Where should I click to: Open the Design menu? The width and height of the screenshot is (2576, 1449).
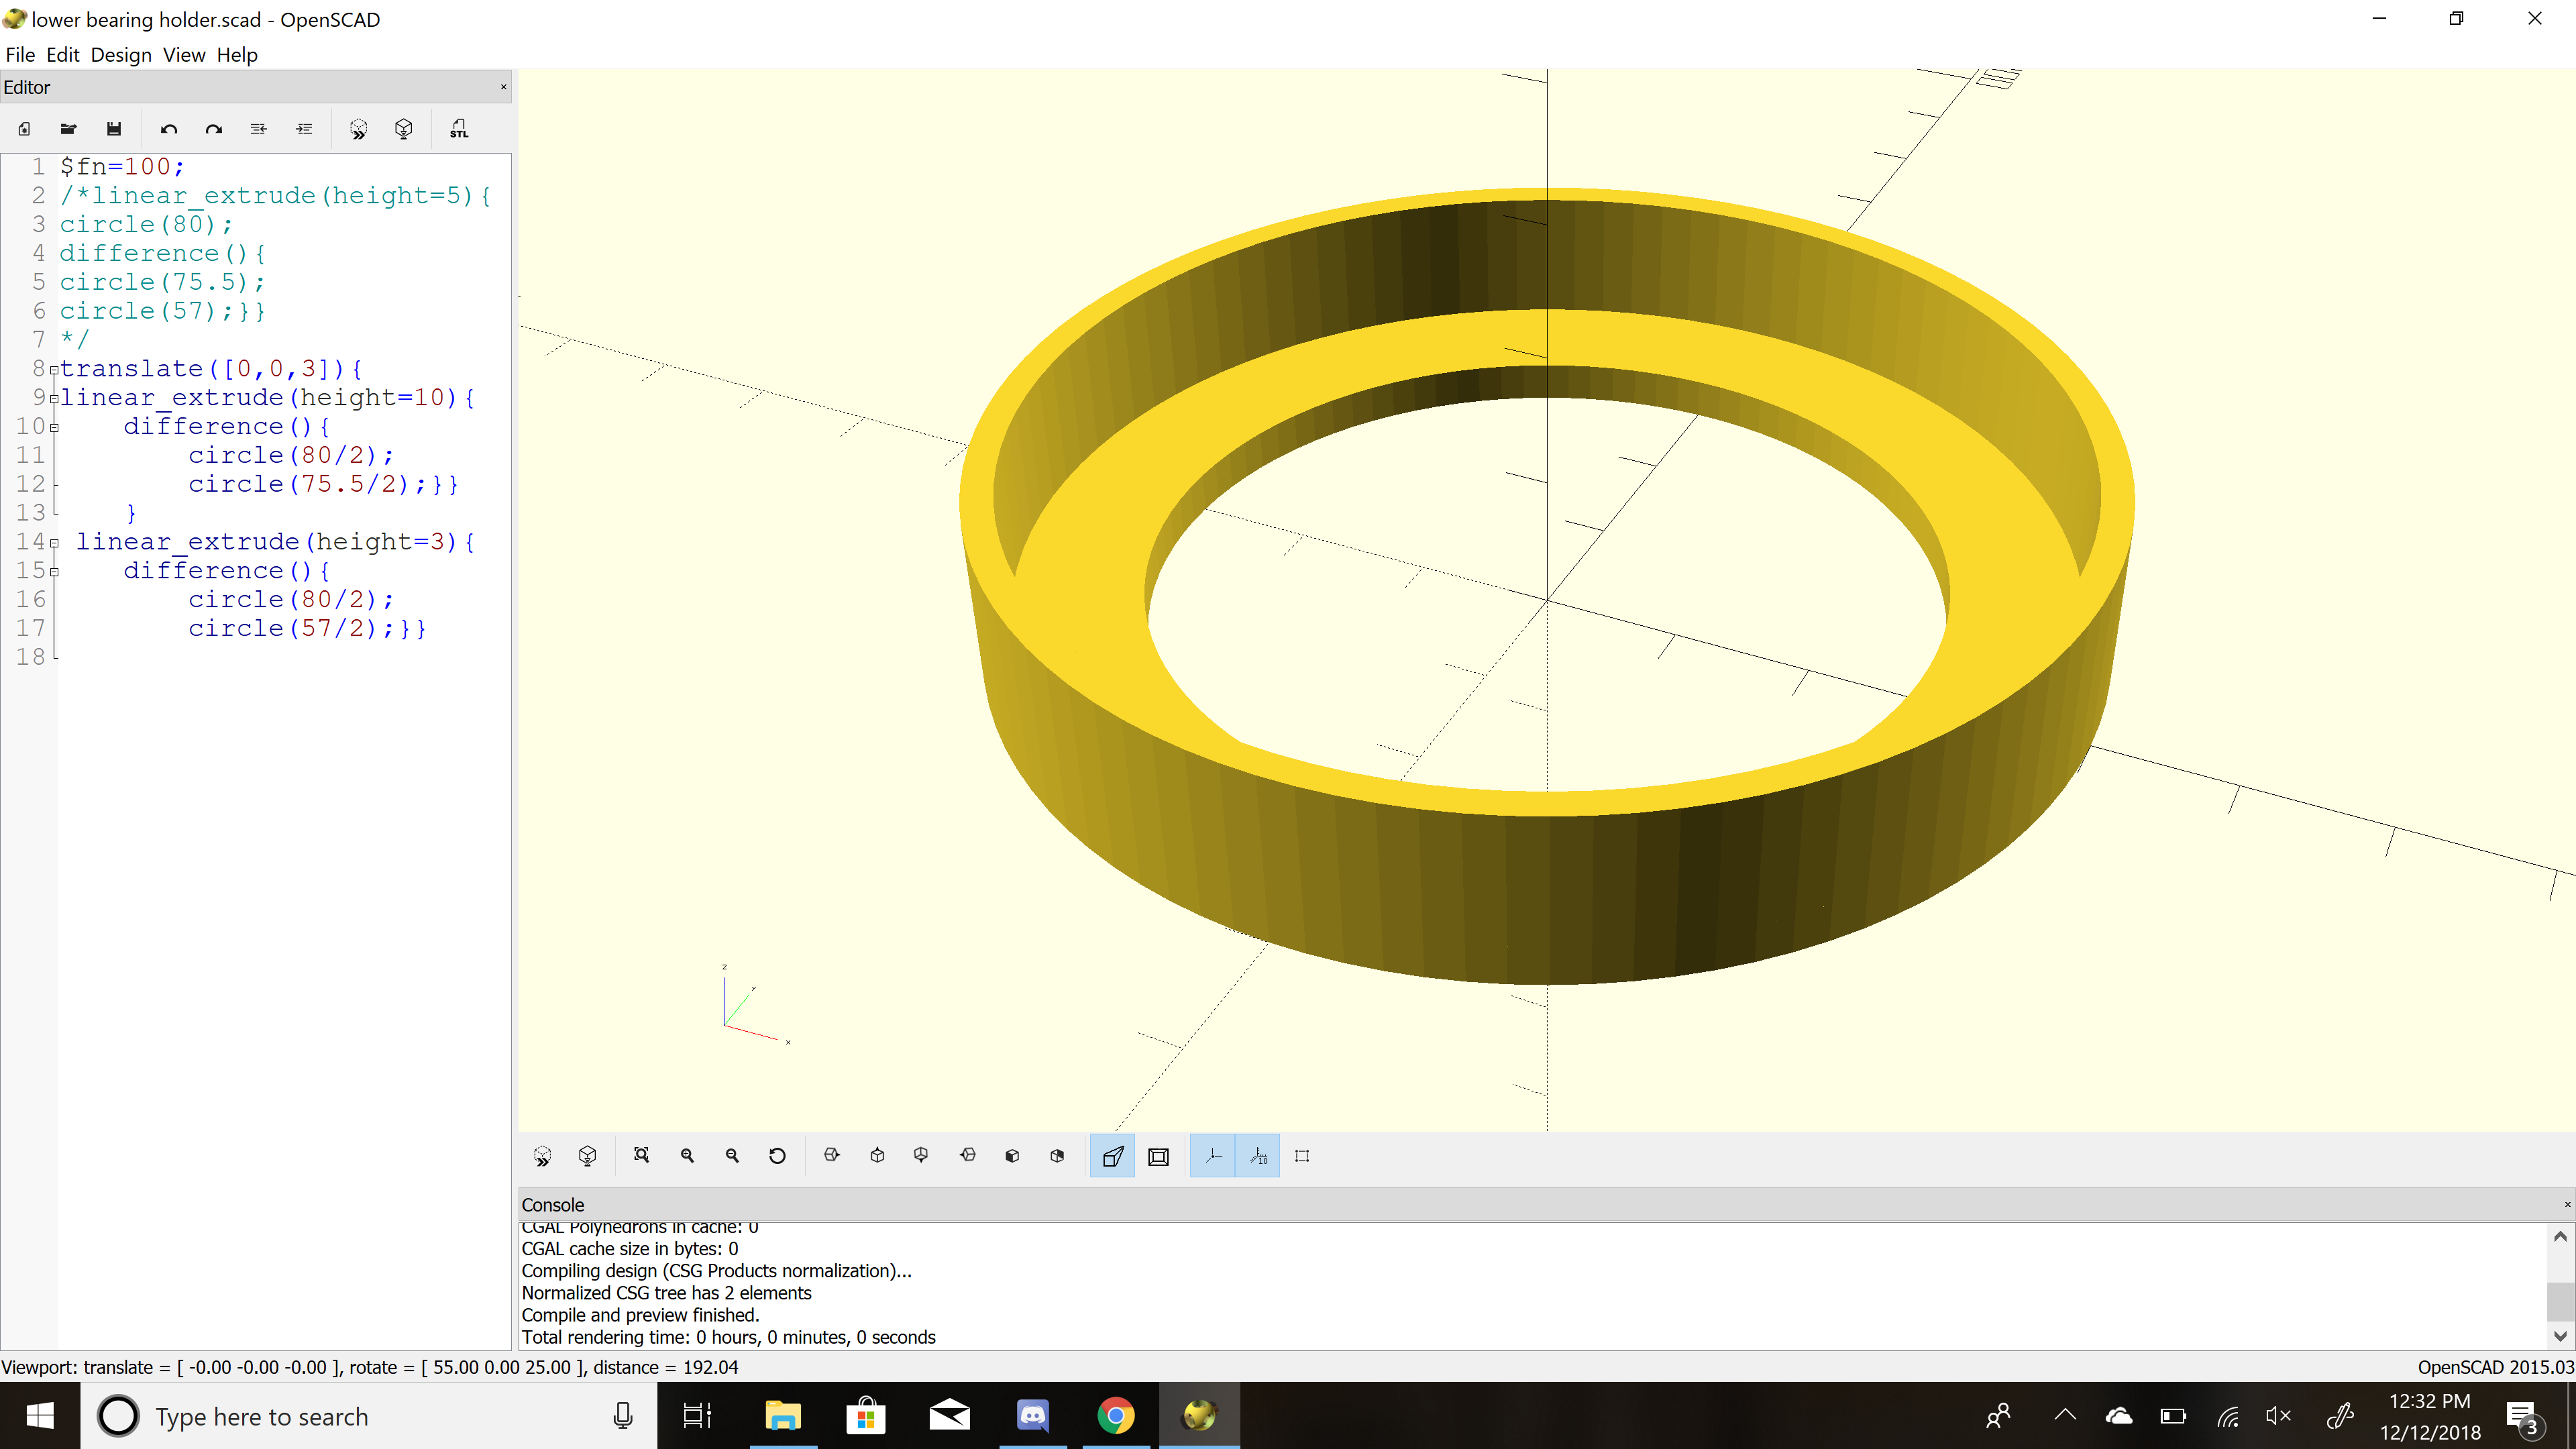(x=121, y=55)
